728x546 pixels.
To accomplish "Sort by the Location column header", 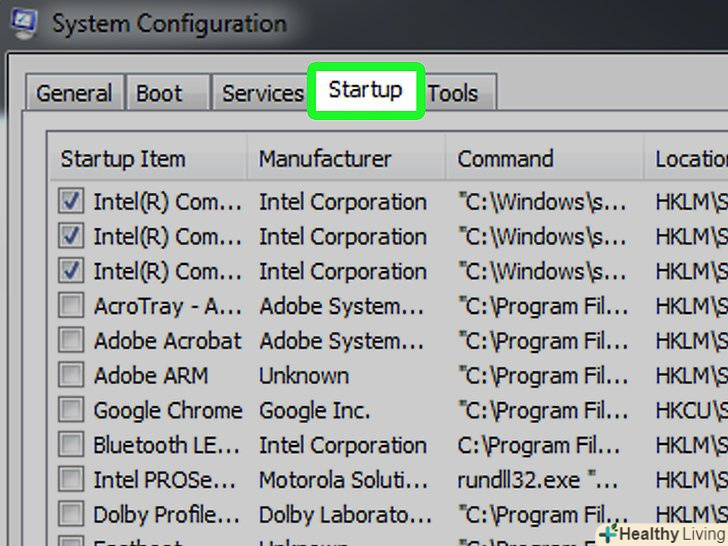I will click(x=690, y=159).
